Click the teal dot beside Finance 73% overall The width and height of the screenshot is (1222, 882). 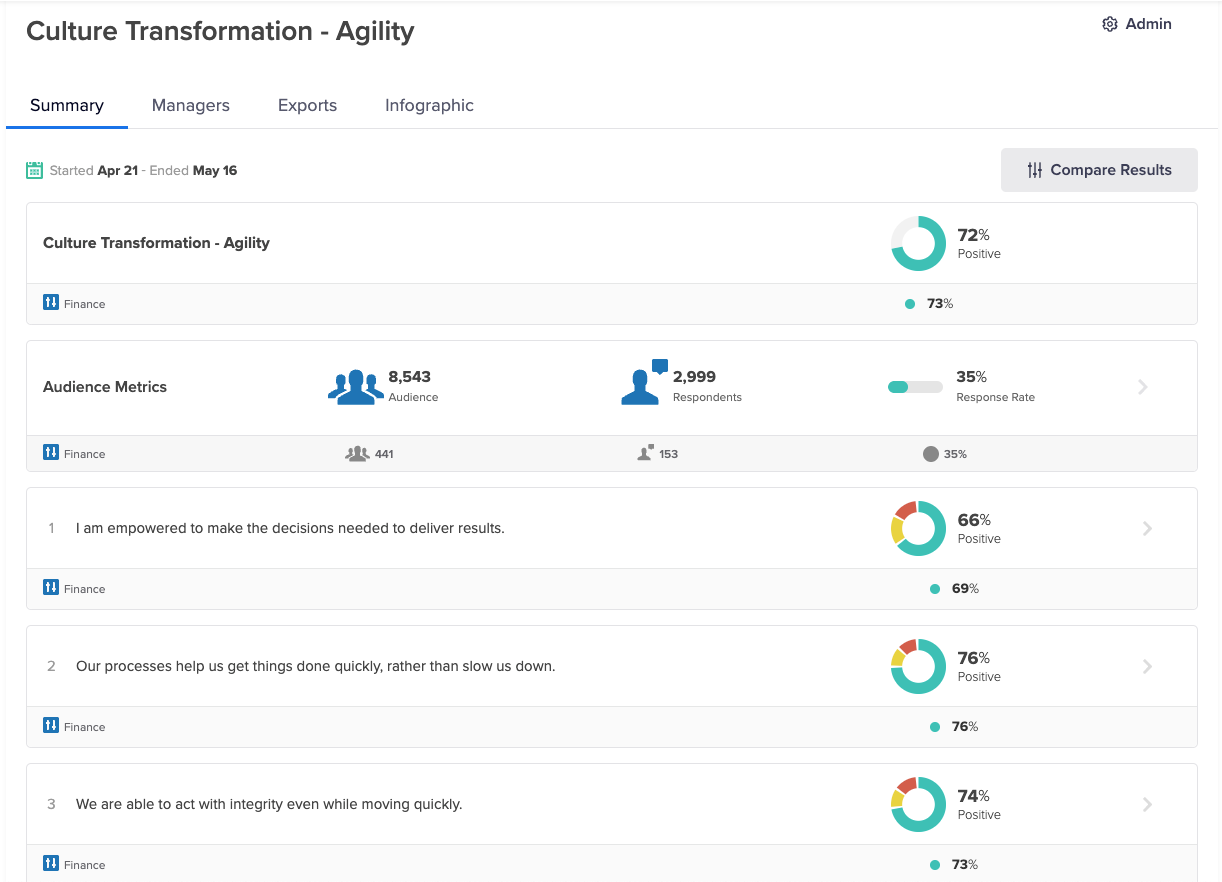tap(910, 304)
